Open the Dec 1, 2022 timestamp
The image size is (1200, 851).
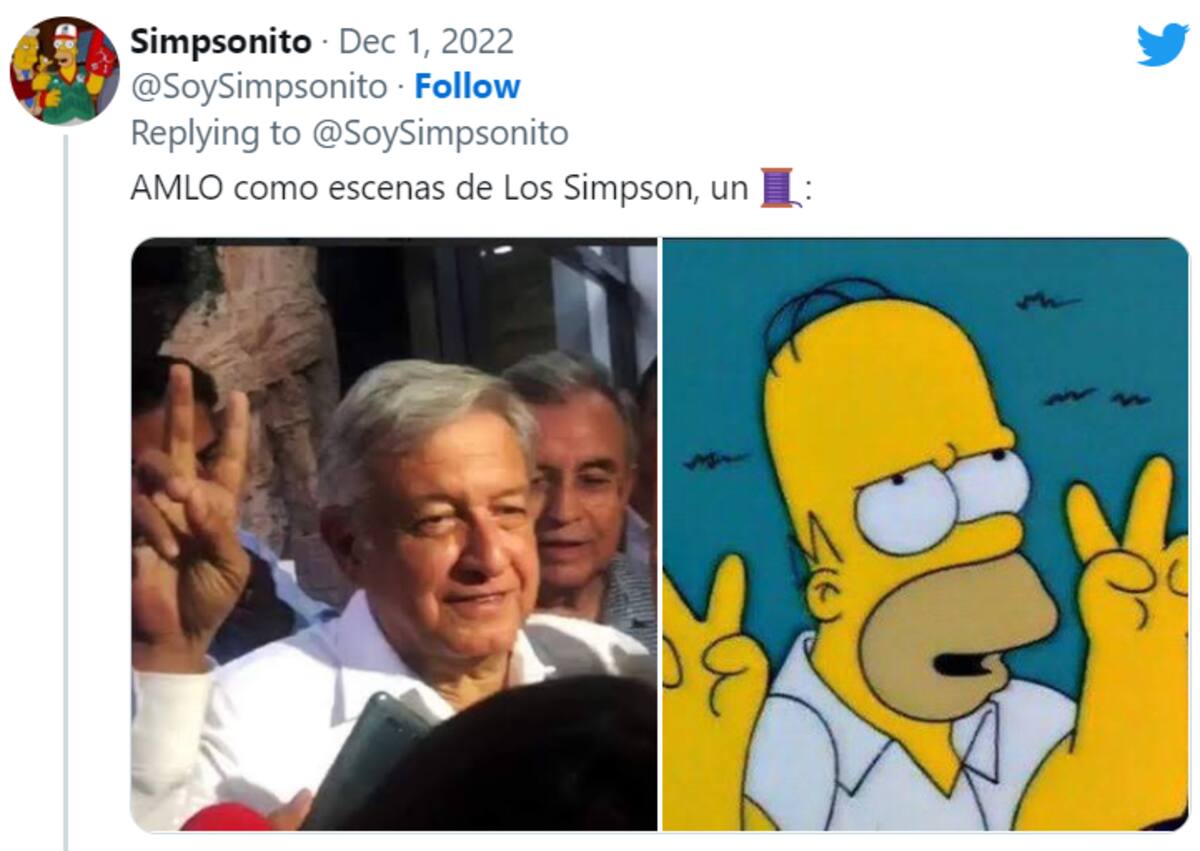426,42
